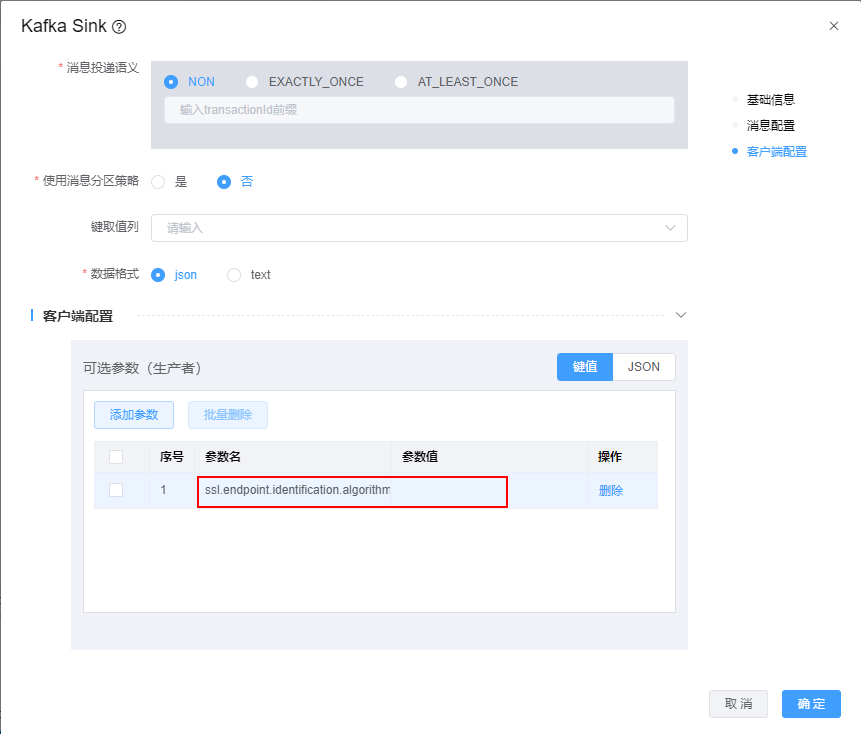The width and height of the screenshot is (861, 734).
Task: Switch to the JSON tab
Action: pos(643,367)
